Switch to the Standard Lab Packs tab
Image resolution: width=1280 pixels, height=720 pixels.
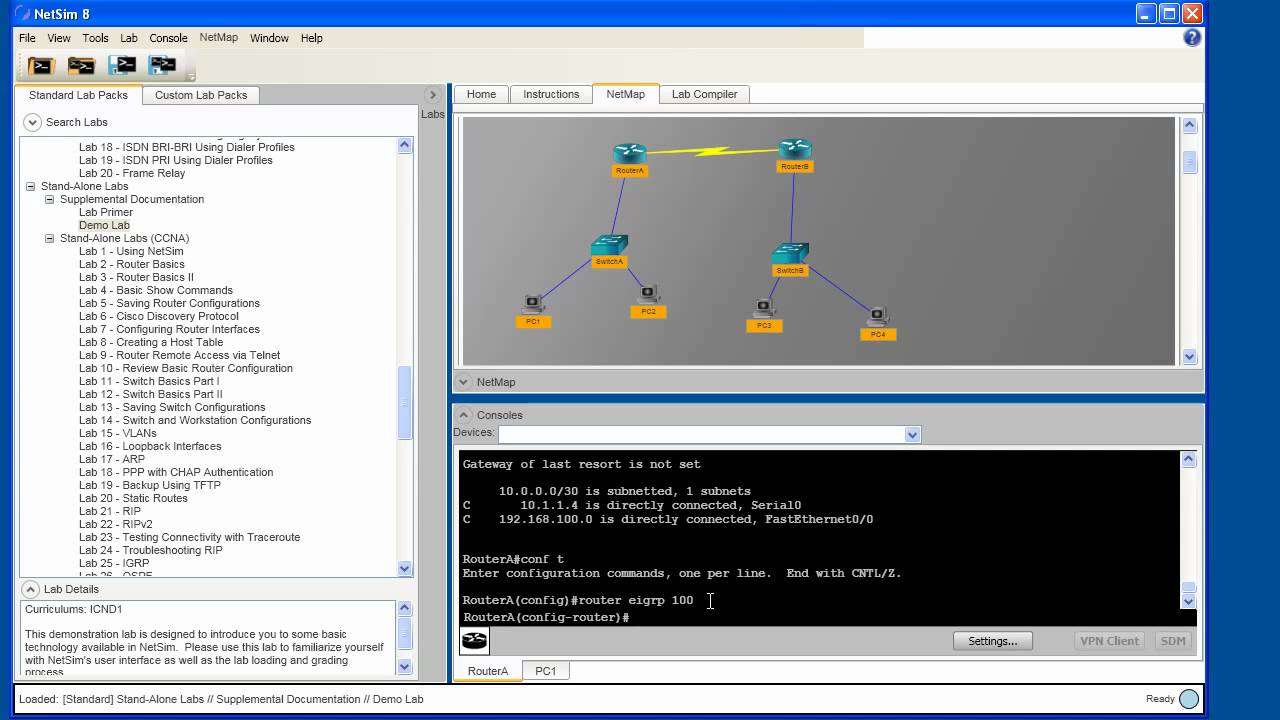tap(78, 95)
